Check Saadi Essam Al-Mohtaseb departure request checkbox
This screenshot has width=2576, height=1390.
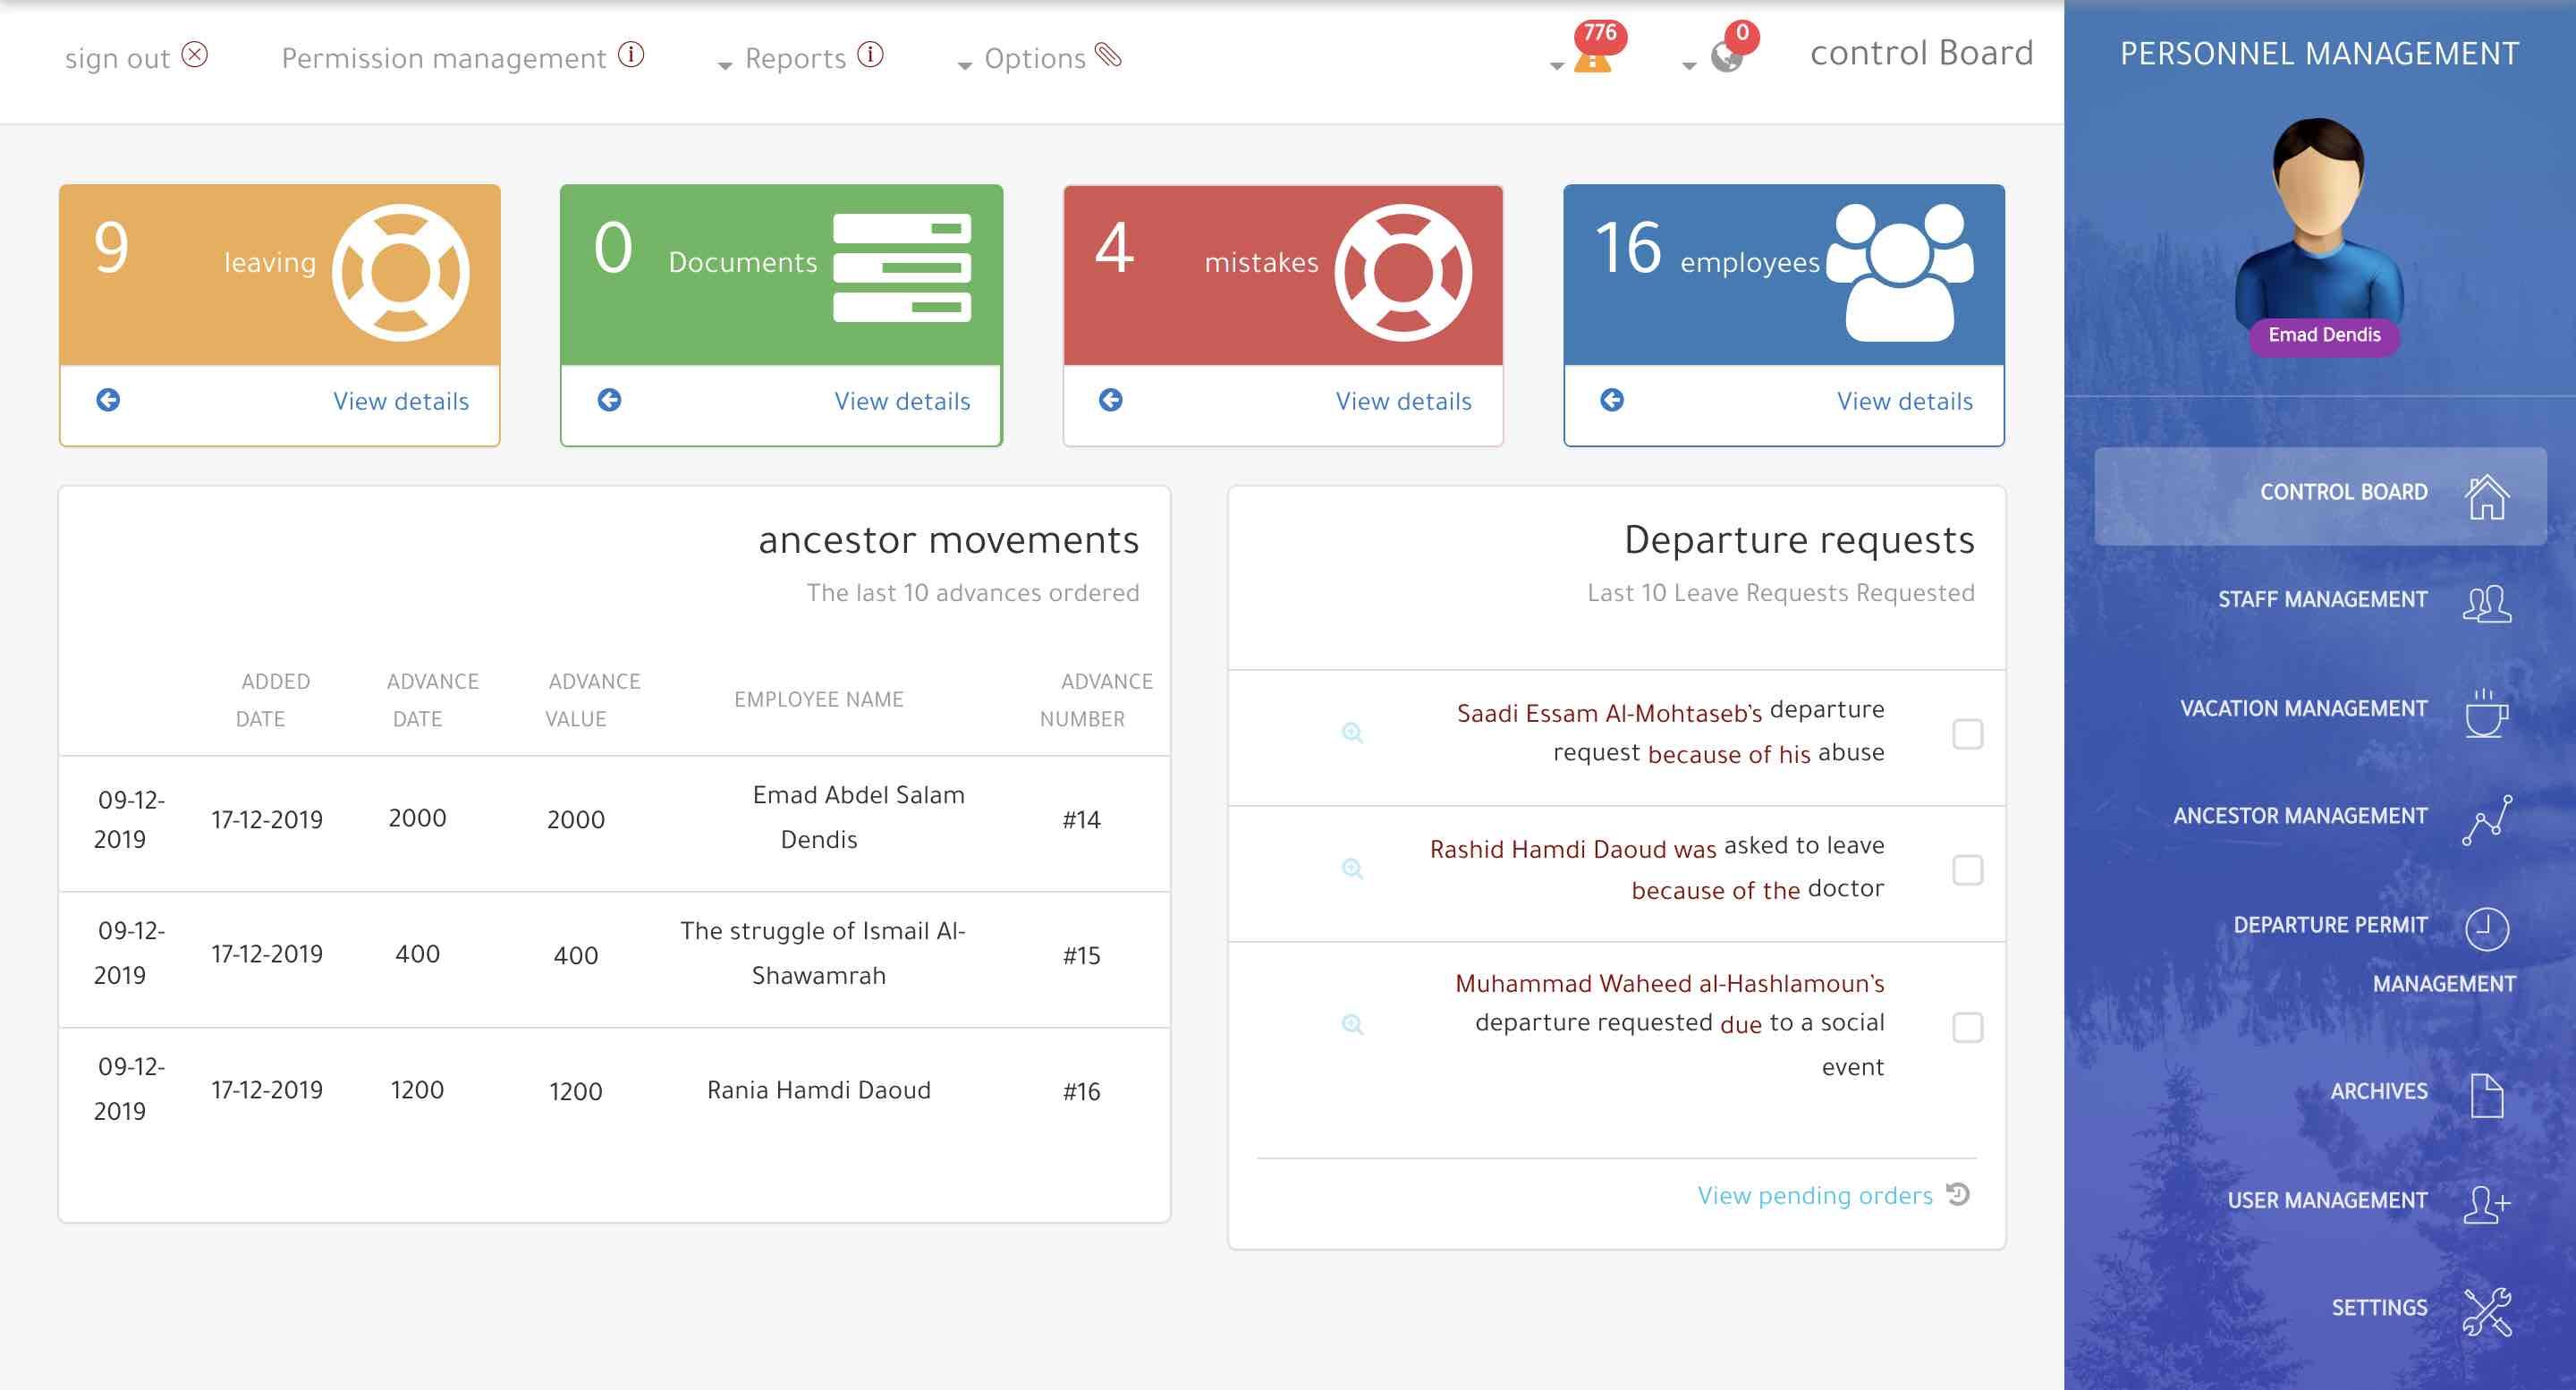[x=1967, y=734]
